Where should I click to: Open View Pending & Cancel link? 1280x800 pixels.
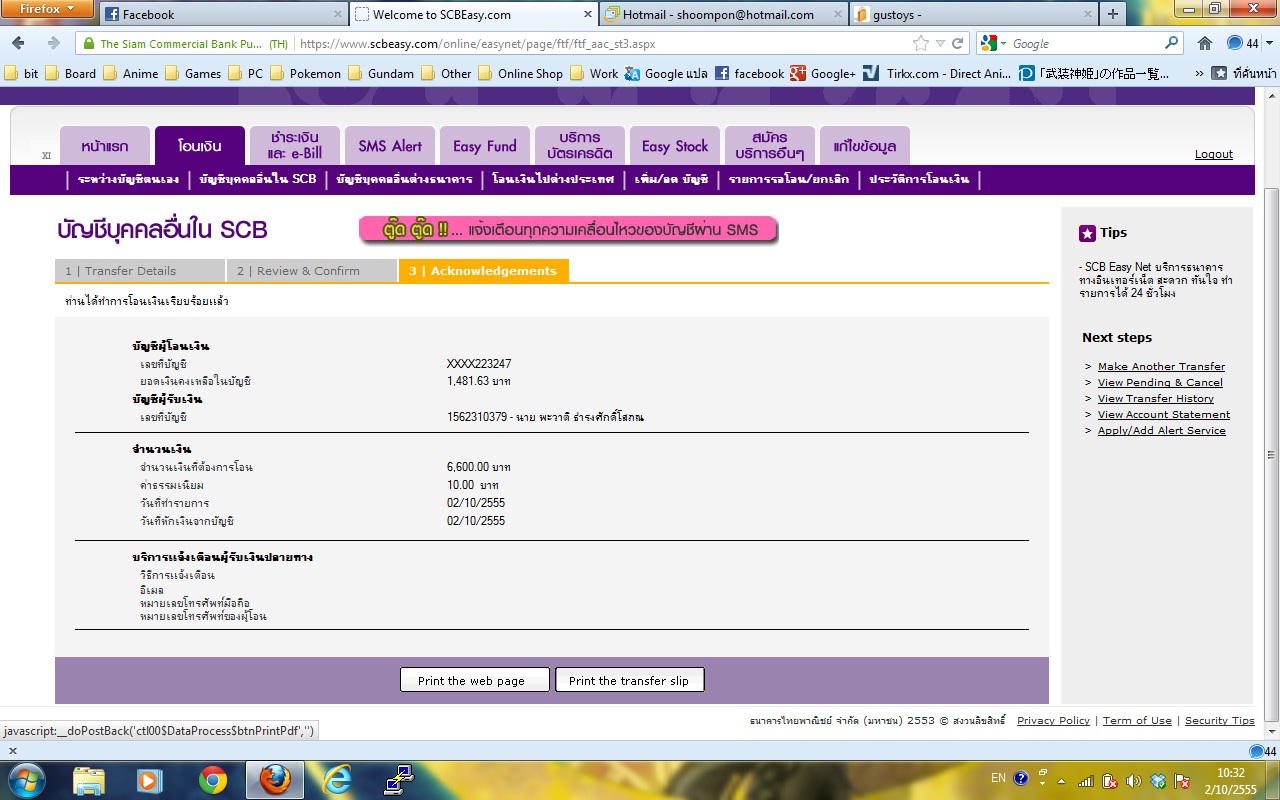coord(1160,383)
